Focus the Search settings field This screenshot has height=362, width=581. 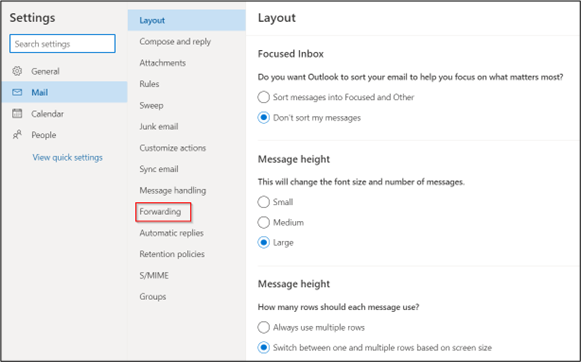point(62,44)
